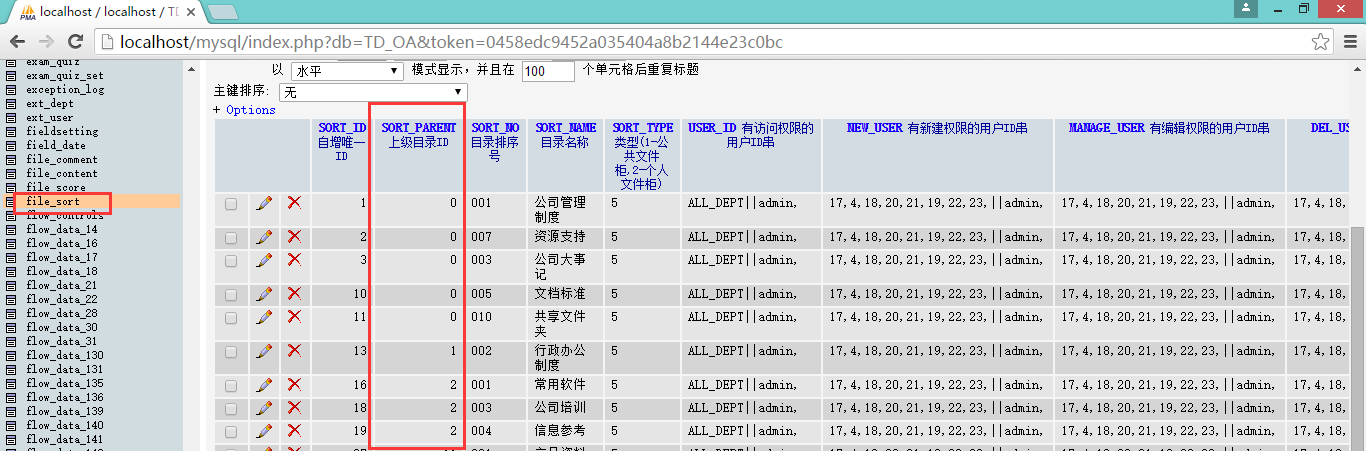
Task: Tick the checkbox for the 公司管理制度 row
Action: (231, 204)
